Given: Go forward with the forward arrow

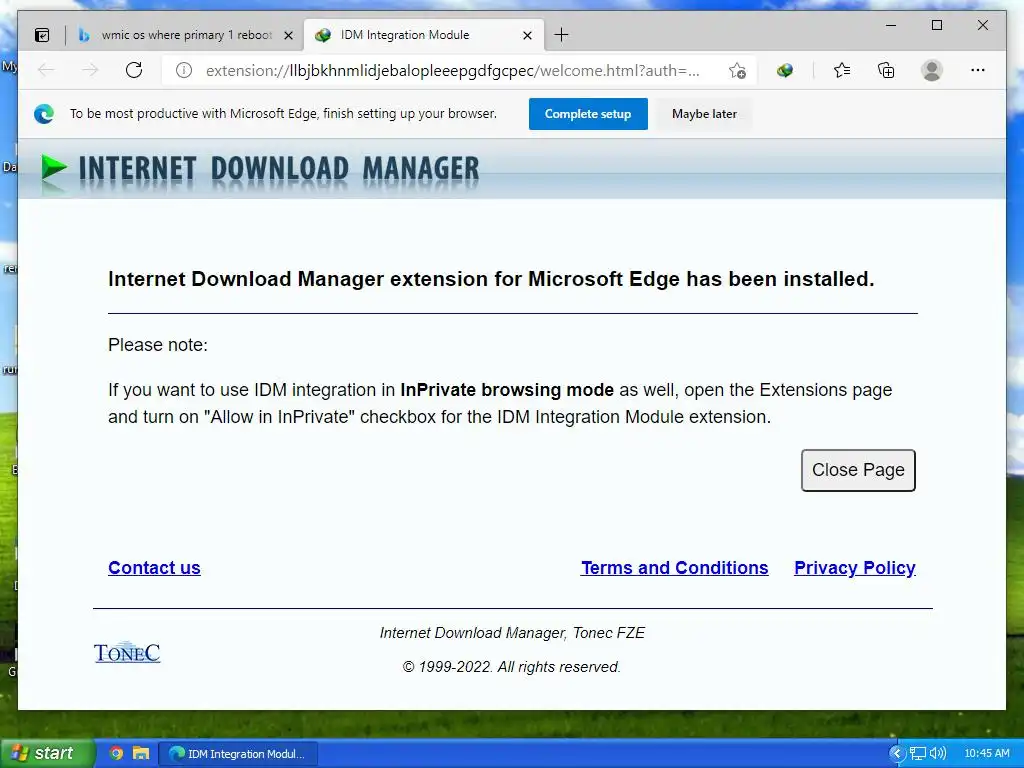Looking at the screenshot, I should click(89, 70).
